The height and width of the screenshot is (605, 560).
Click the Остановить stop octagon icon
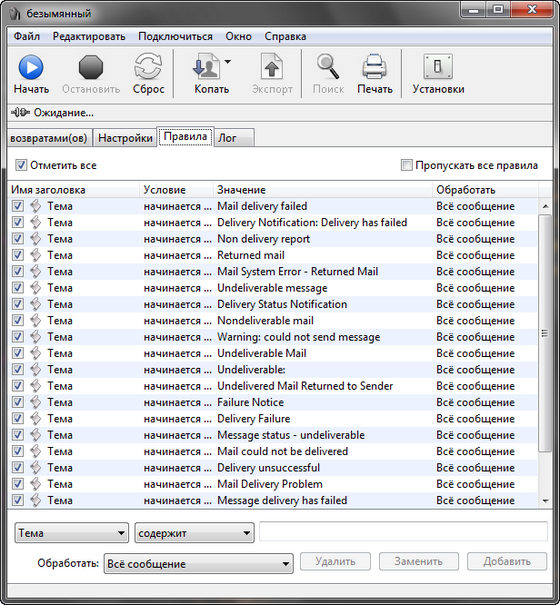tap(91, 68)
